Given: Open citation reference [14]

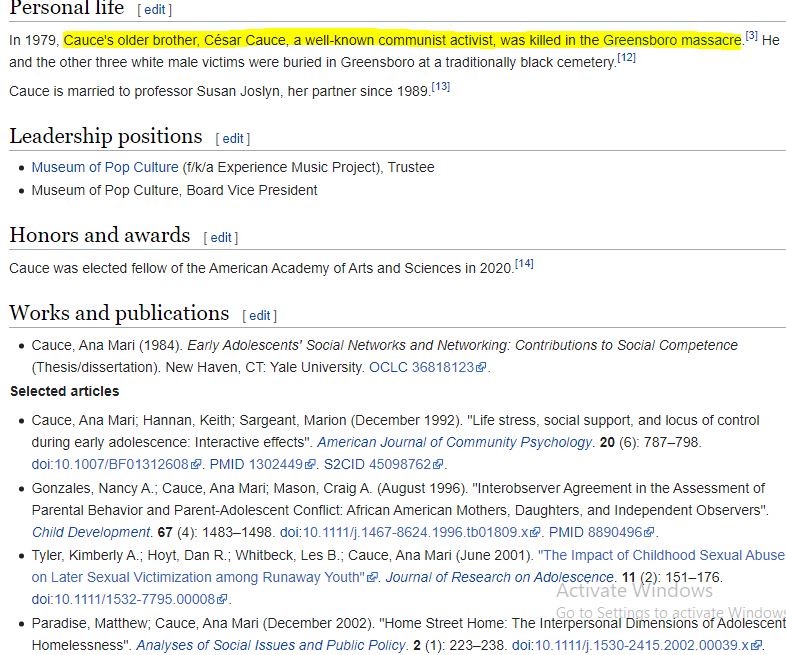Looking at the screenshot, I should pyautogui.click(x=524, y=264).
